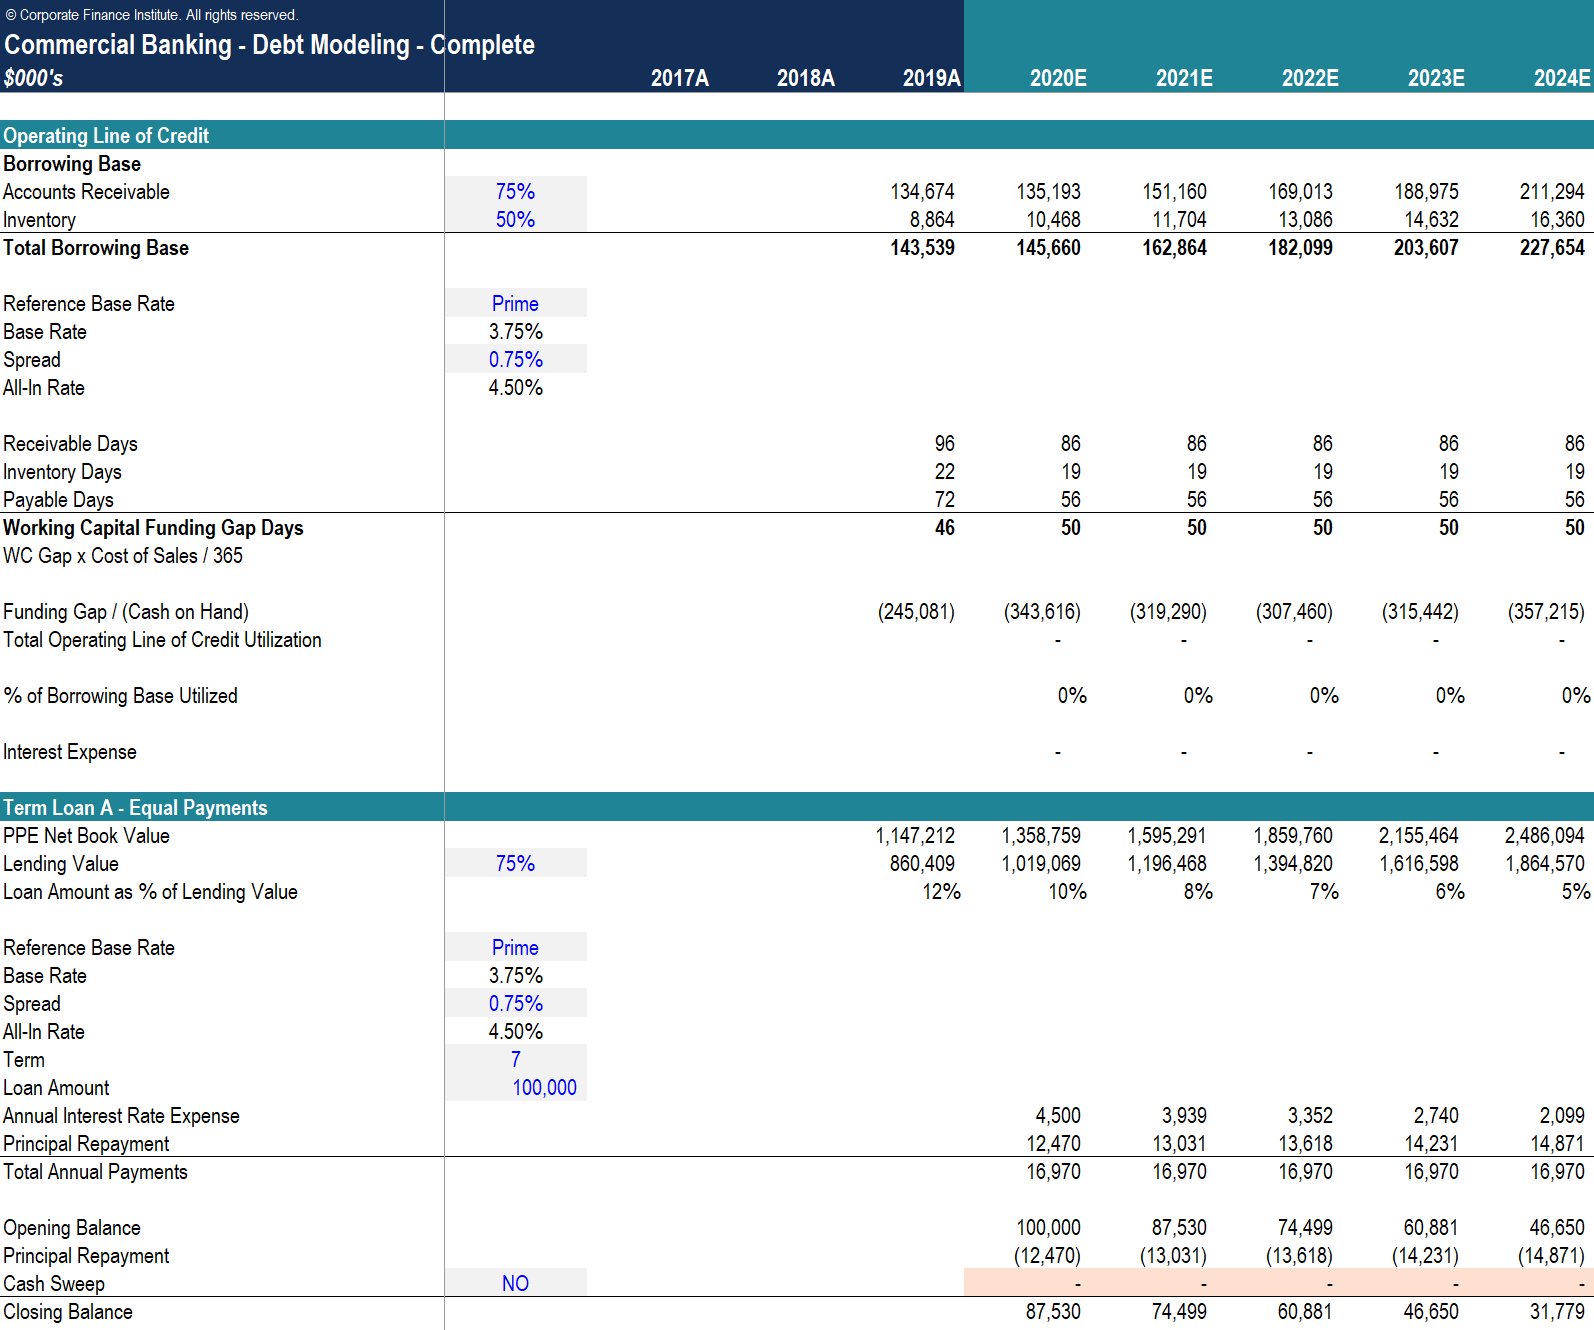The width and height of the screenshot is (1594, 1330).
Task: Select the Operating Line Spread 0.75% input
Action: (x=515, y=359)
